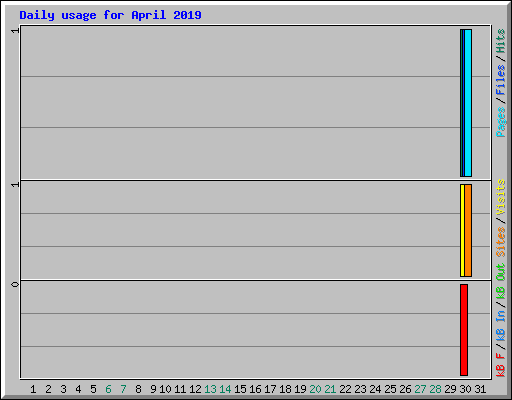Click green weekend day 27 label

pos(420,389)
